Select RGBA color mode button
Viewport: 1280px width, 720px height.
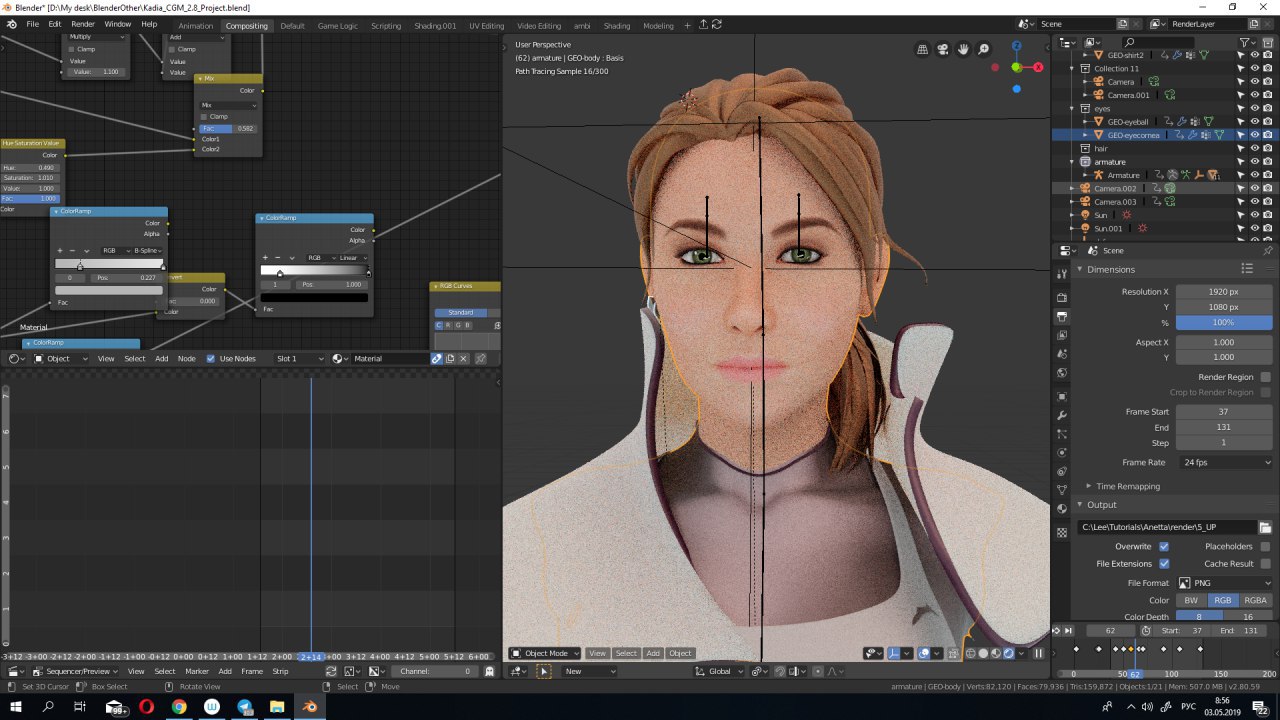[x=1256, y=600]
